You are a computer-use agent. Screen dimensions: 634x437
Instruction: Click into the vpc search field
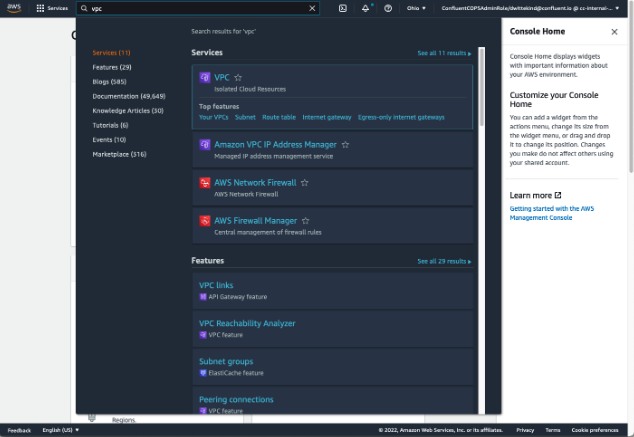tap(198, 8)
